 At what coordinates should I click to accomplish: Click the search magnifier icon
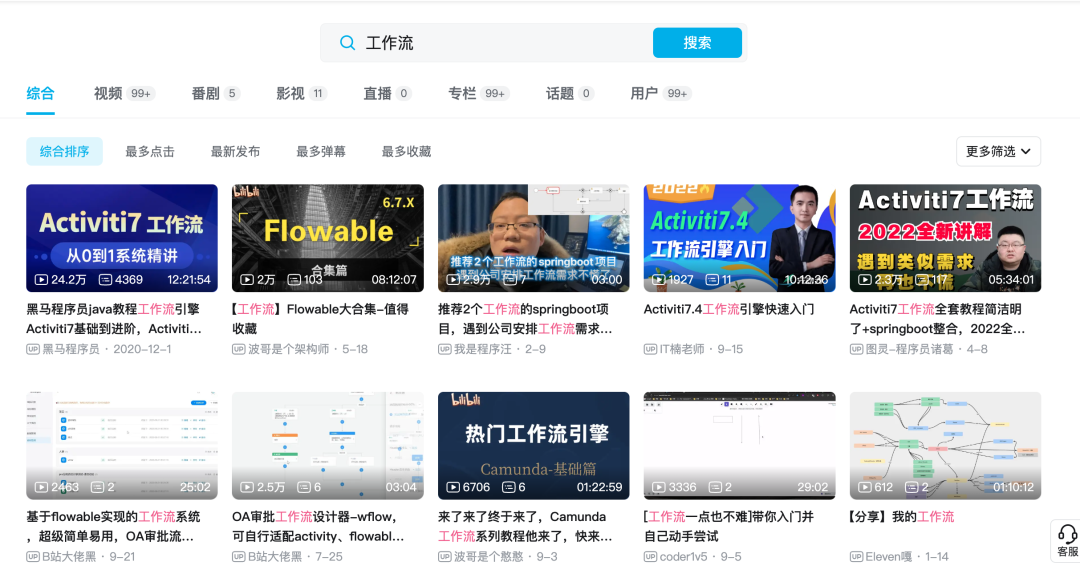click(x=347, y=43)
